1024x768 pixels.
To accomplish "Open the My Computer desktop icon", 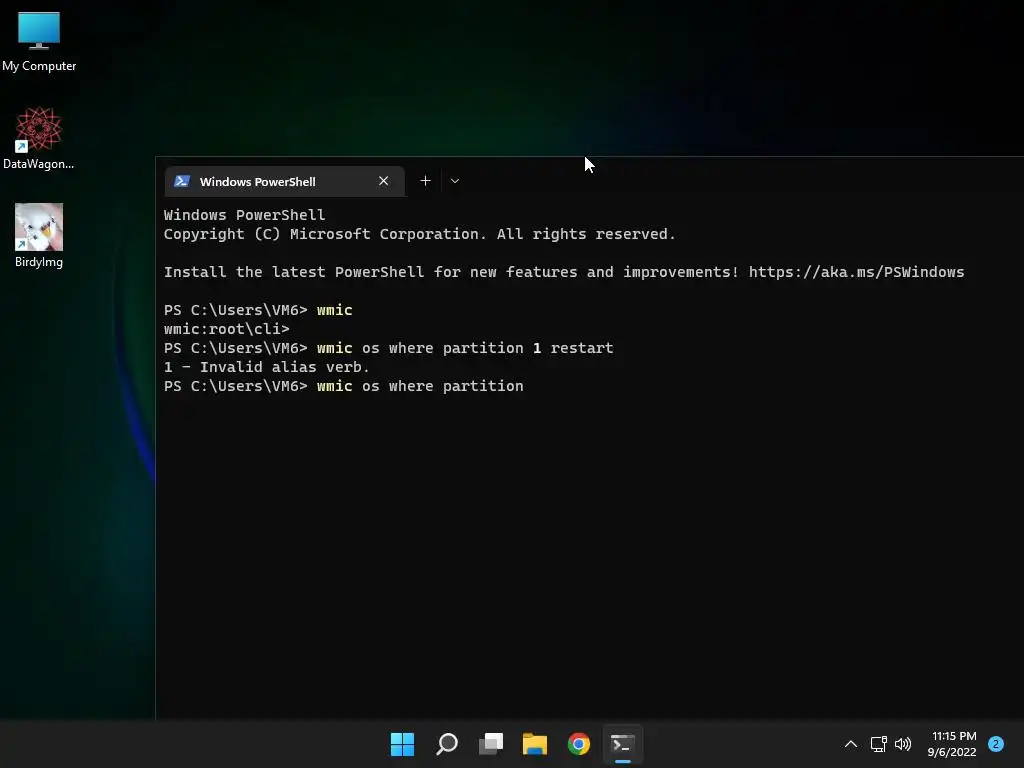I will [x=39, y=41].
